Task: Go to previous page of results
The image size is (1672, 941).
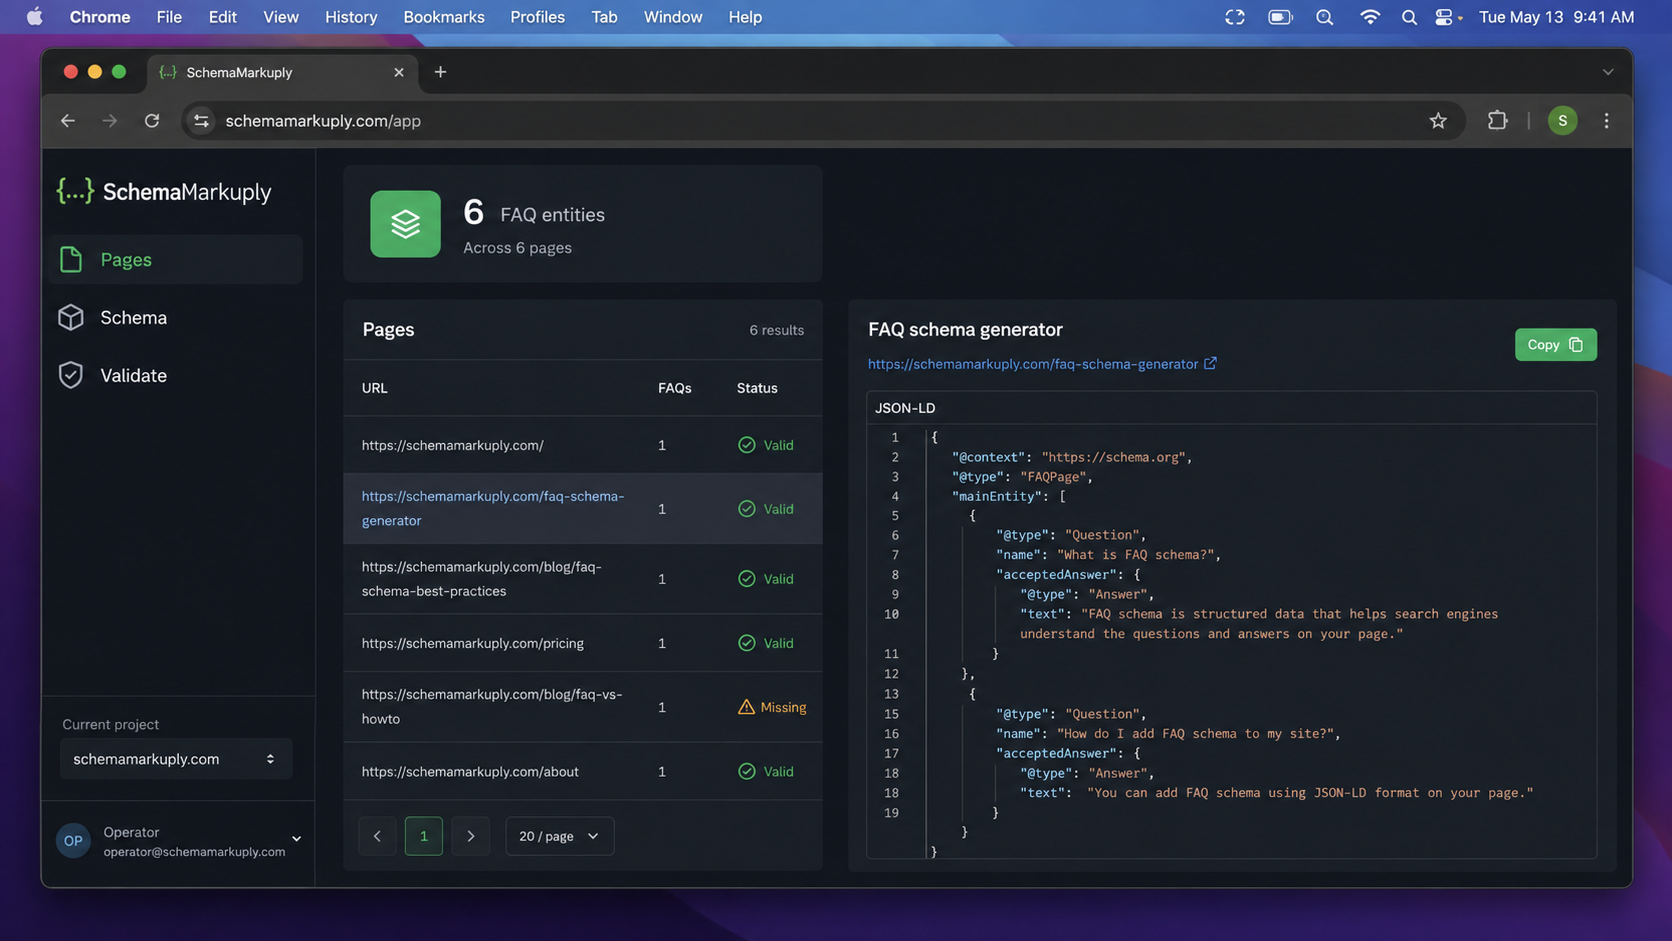Action: point(377,836)
